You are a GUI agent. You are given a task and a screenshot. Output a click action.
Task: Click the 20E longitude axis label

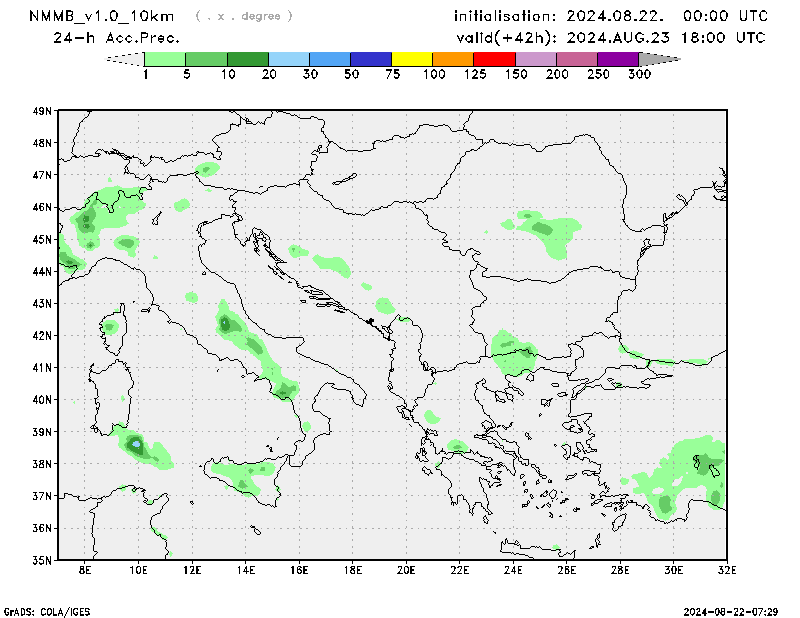tap(406, 570)
